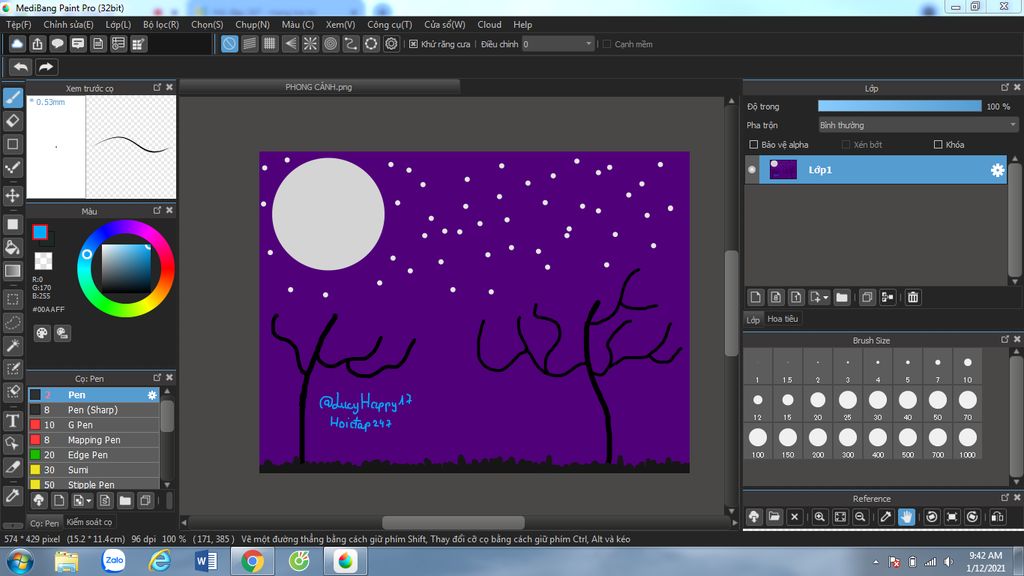The image size is (1024, 576).
Task: Open the color palette icon
Action: 42,333
